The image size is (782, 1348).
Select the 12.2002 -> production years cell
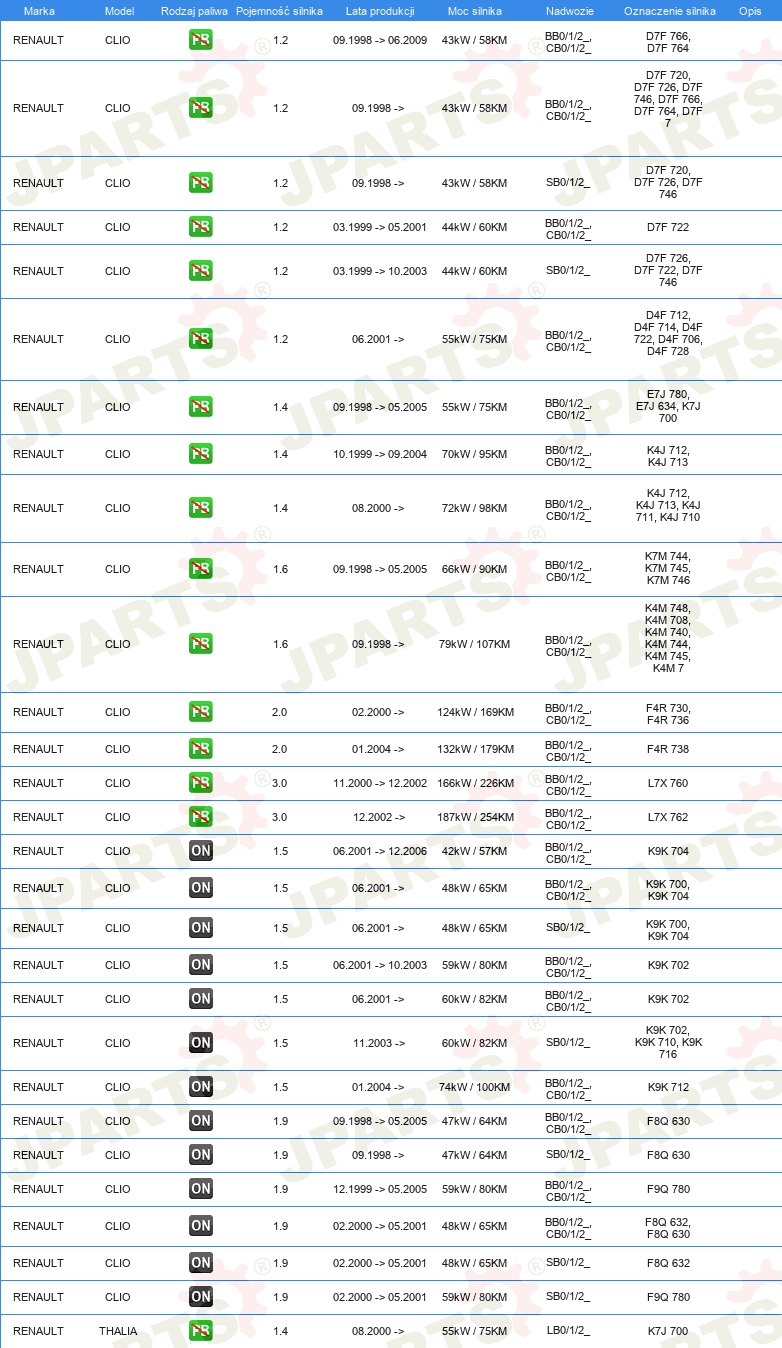[379, 817]
